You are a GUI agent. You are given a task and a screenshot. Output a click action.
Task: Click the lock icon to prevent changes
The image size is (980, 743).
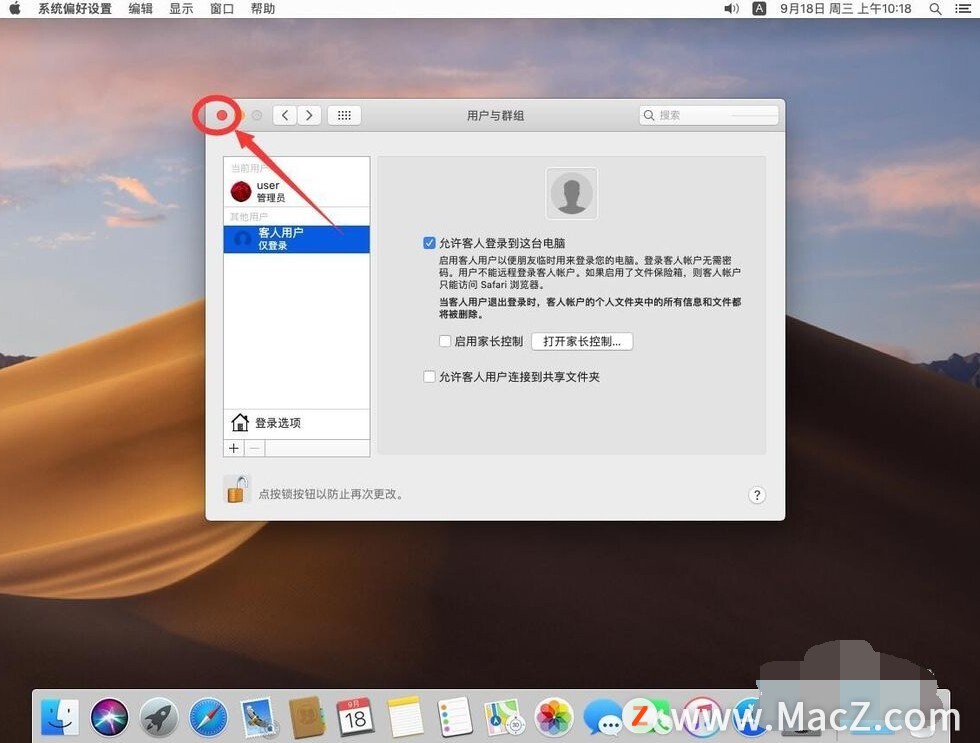click(x=237, y=489)
